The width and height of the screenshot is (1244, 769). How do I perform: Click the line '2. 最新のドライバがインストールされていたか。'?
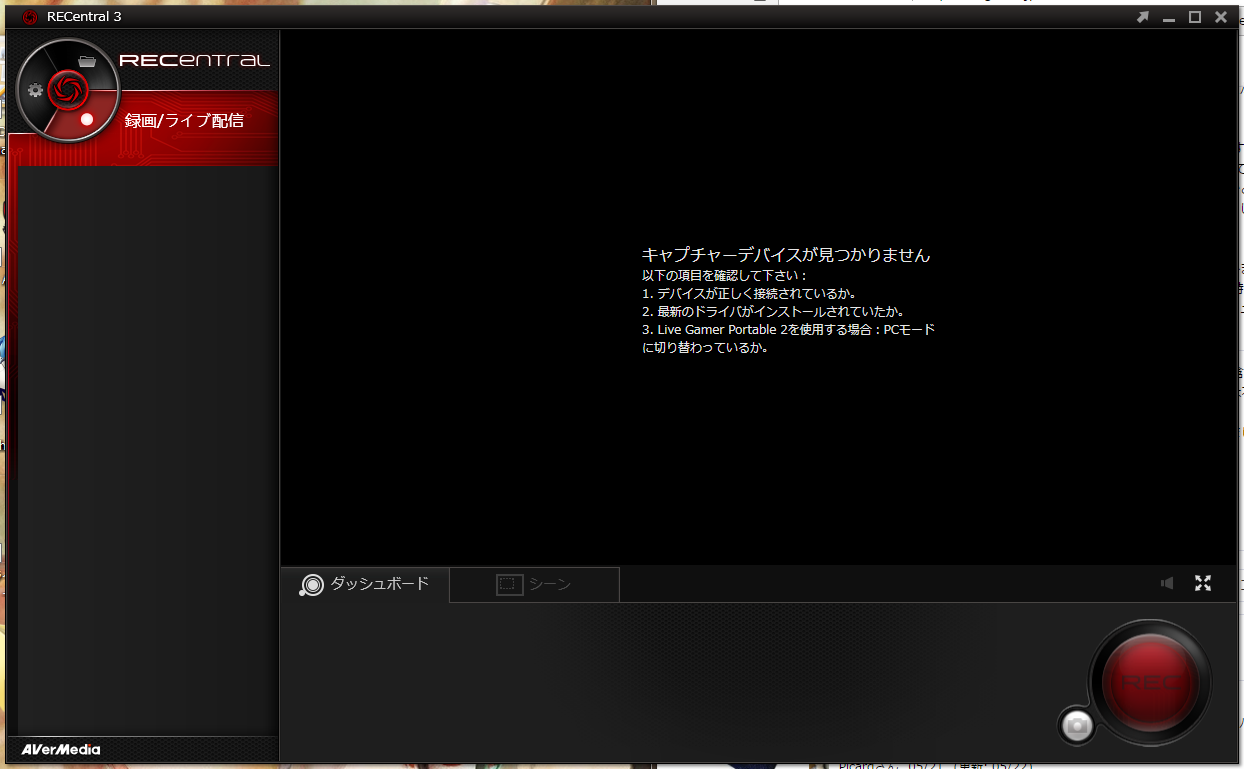[773, 312]
